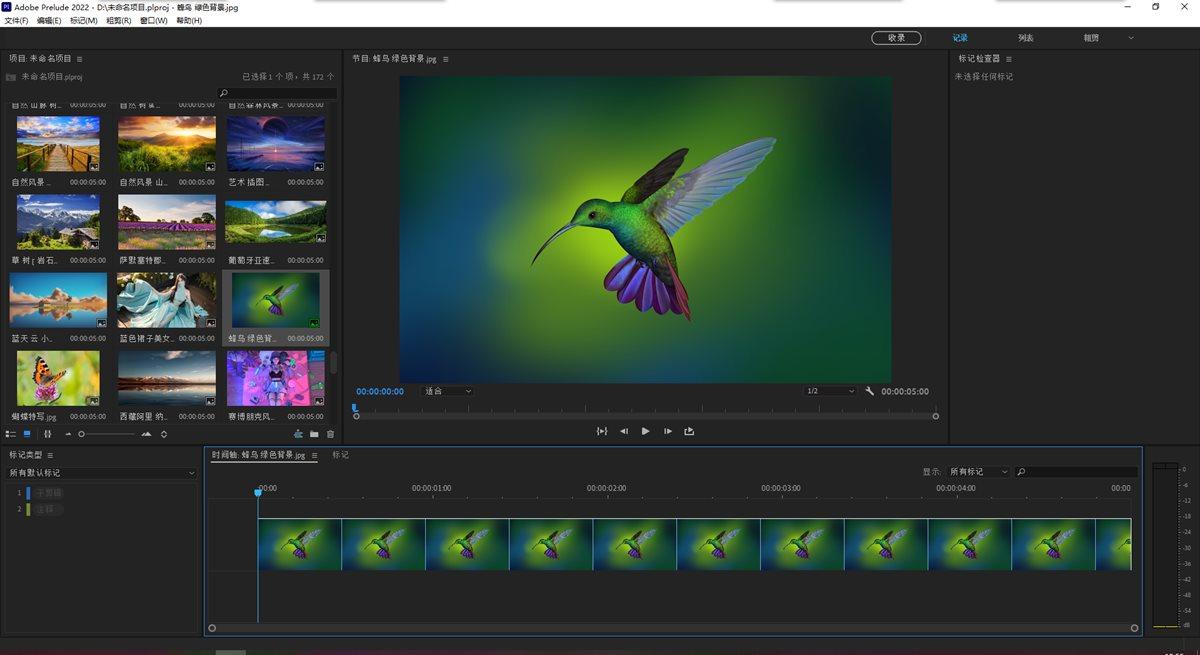The height and width of the screenshot is (655, 1200).
Task: Switch project panel to list view
Action: 11,434
